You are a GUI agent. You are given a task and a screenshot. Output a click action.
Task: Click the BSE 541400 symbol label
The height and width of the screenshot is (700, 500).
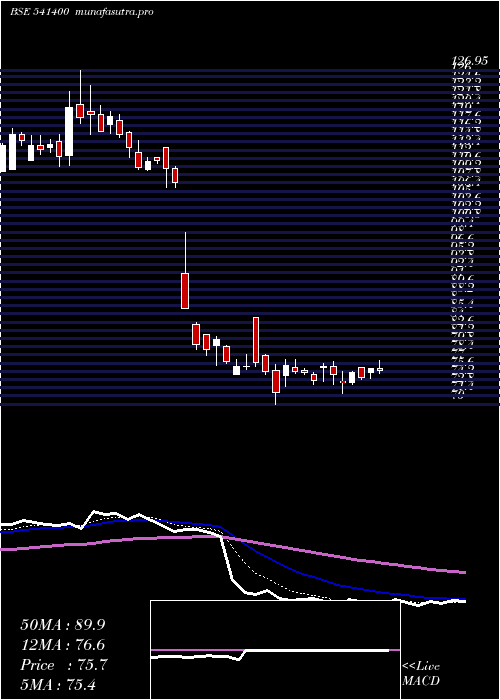click(39, 12)
